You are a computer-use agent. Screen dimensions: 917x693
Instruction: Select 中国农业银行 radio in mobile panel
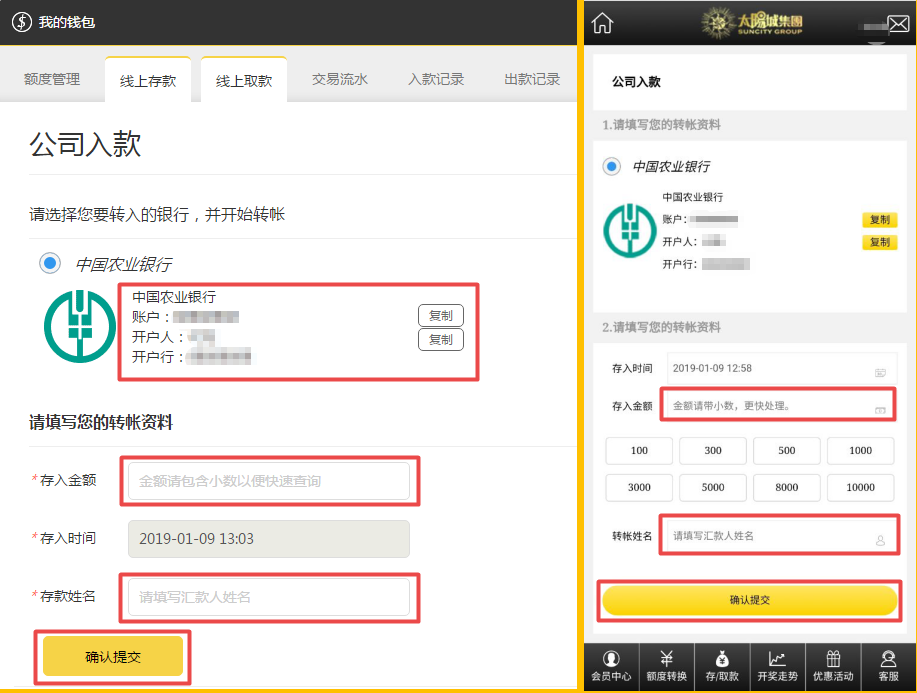point(611,166)
